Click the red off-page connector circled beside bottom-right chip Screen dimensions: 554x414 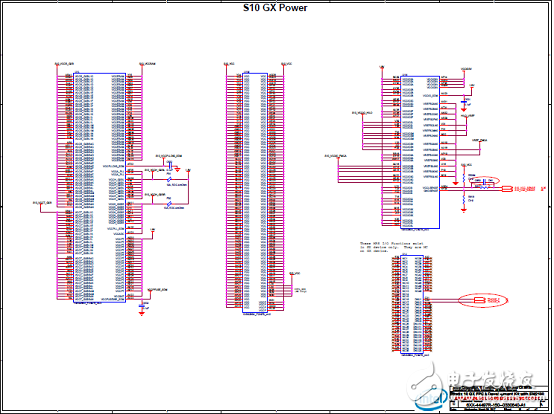tap(479, 300)
